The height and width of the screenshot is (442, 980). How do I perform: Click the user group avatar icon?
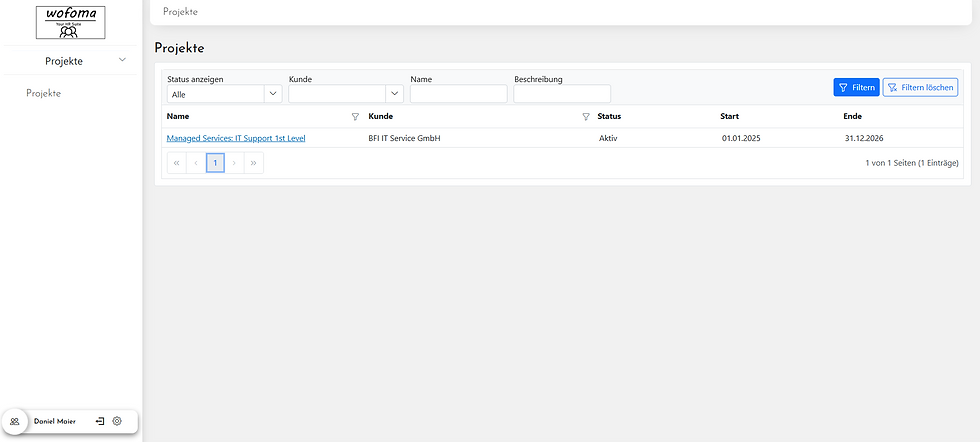click(15, 422)
